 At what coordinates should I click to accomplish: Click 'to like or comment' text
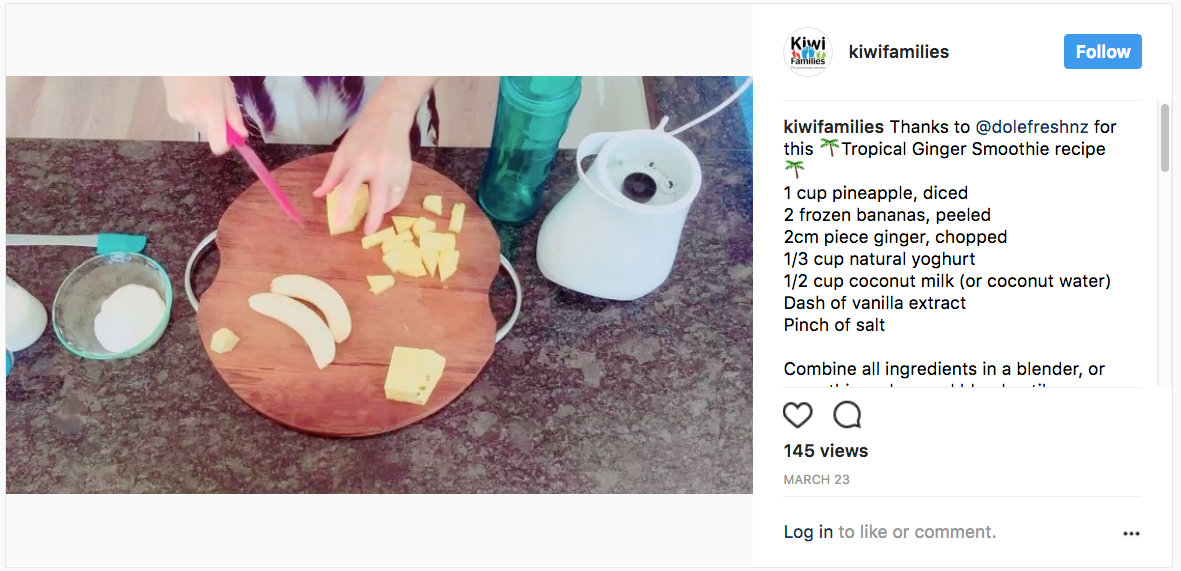pyautogui.click(x=917, y=532)
